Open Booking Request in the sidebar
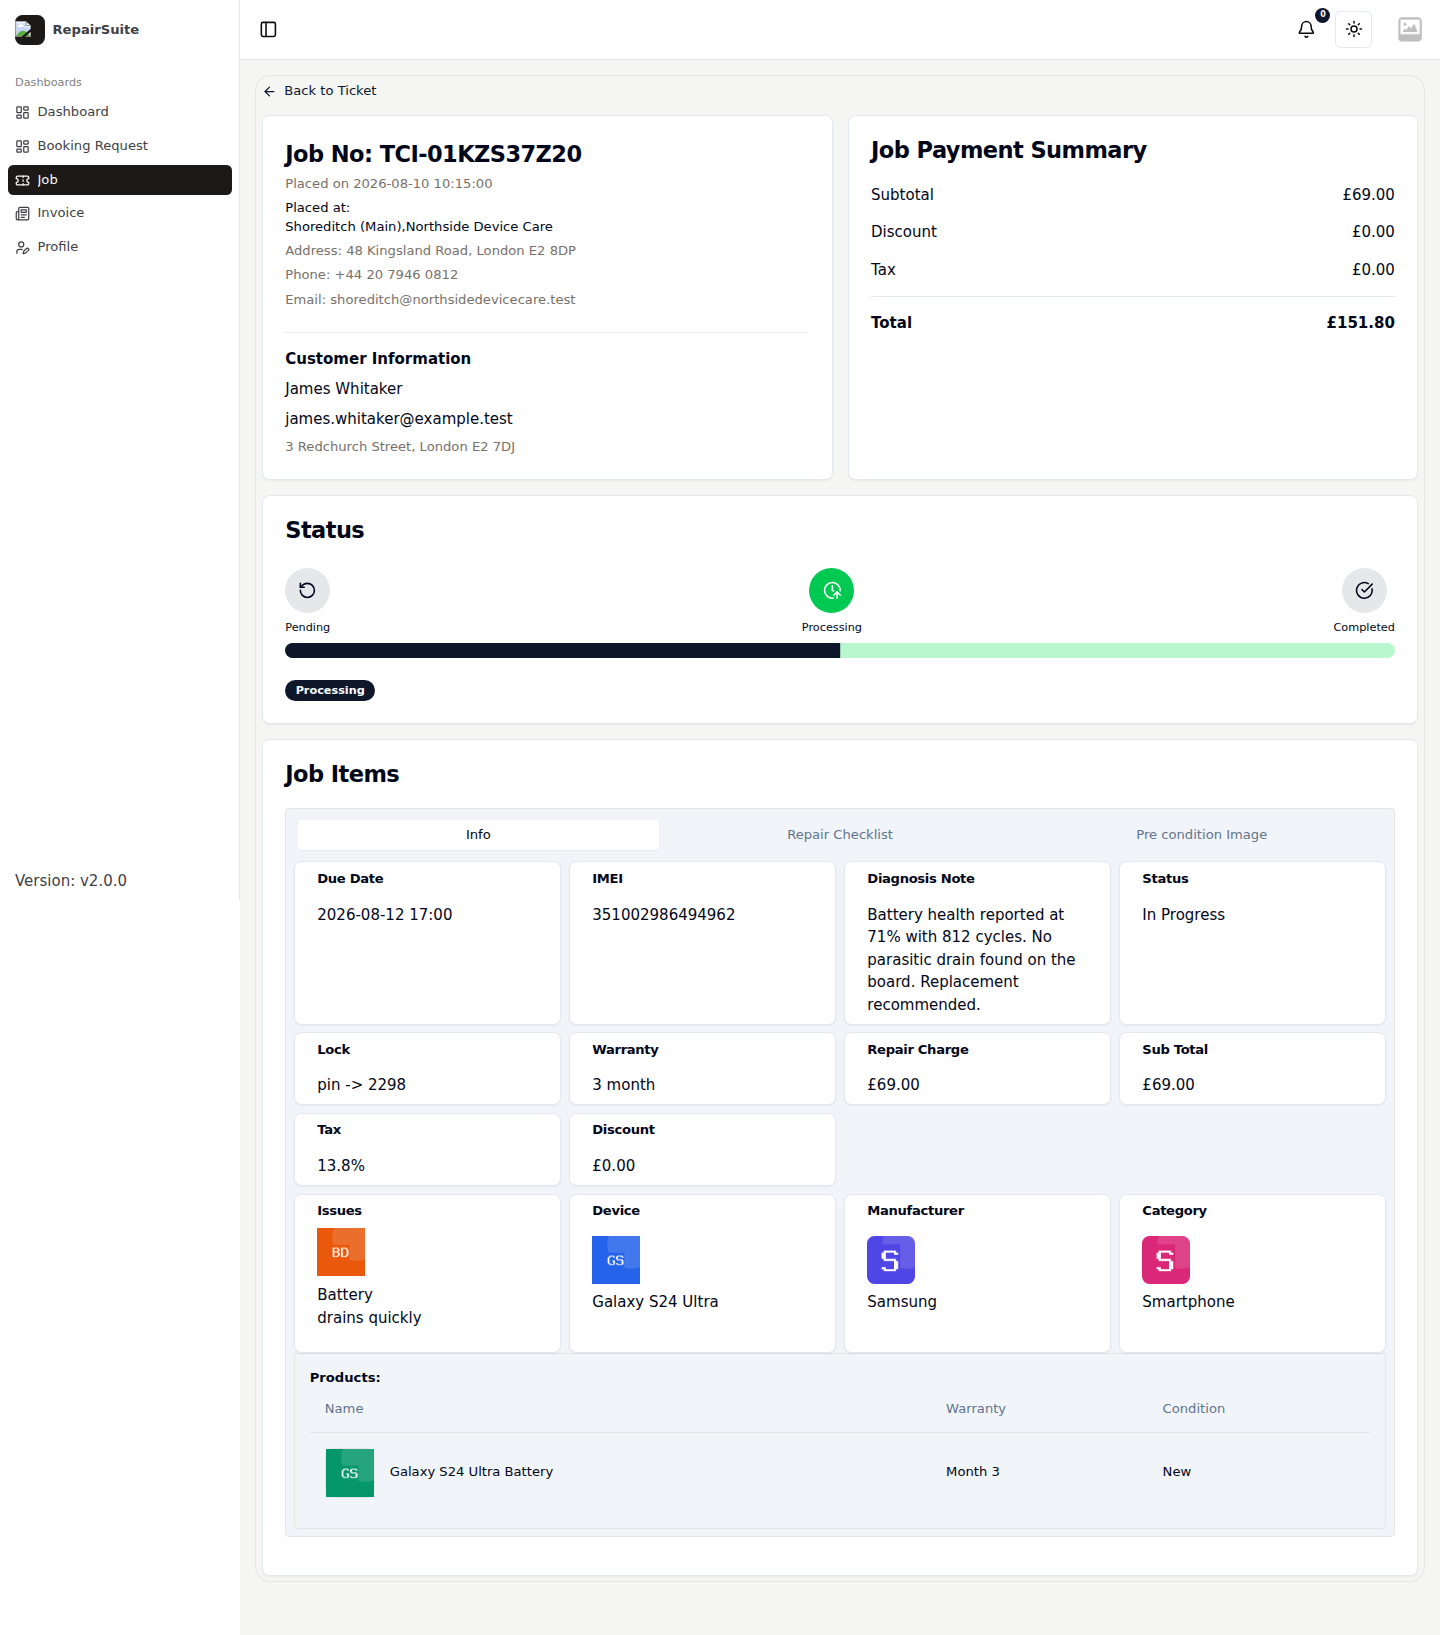The width and height of the screenshot is (1440, 1635). [120, 146]
